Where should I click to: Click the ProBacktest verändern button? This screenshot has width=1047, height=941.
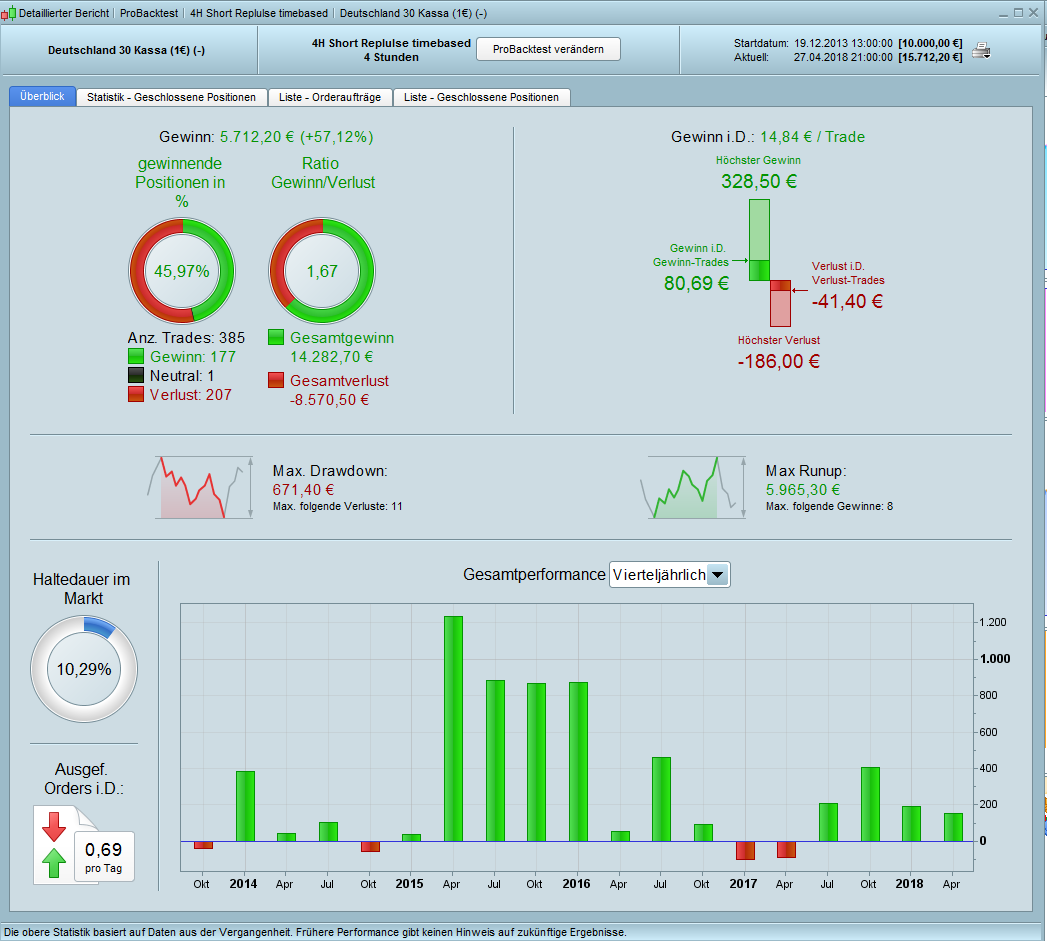548,49
